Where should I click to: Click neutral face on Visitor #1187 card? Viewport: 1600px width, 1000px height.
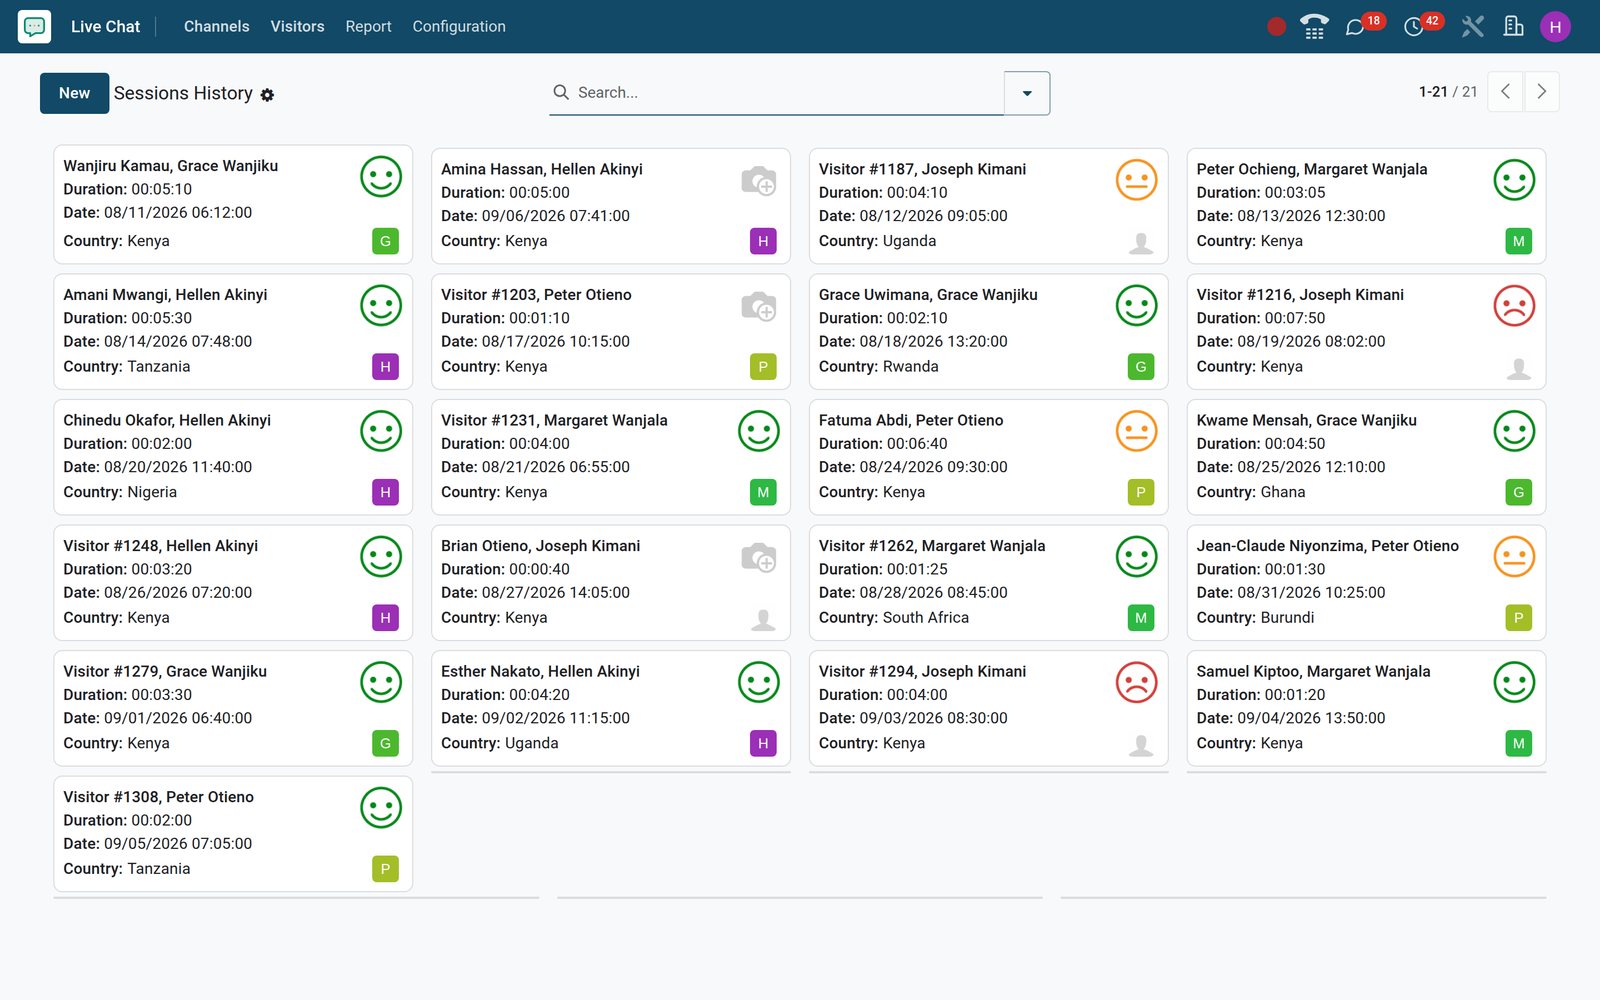[x=1137, y=180]
